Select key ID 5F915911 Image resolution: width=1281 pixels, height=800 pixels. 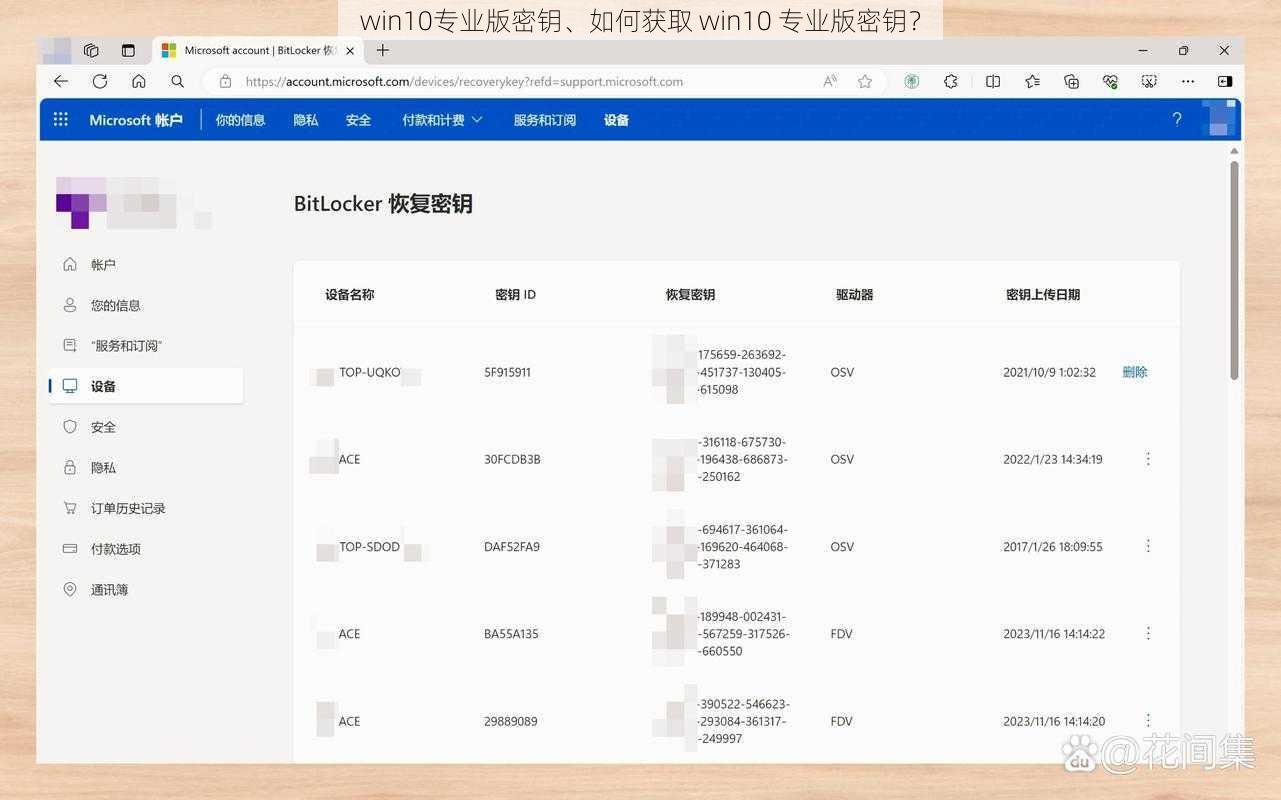(x=508, y=372)
